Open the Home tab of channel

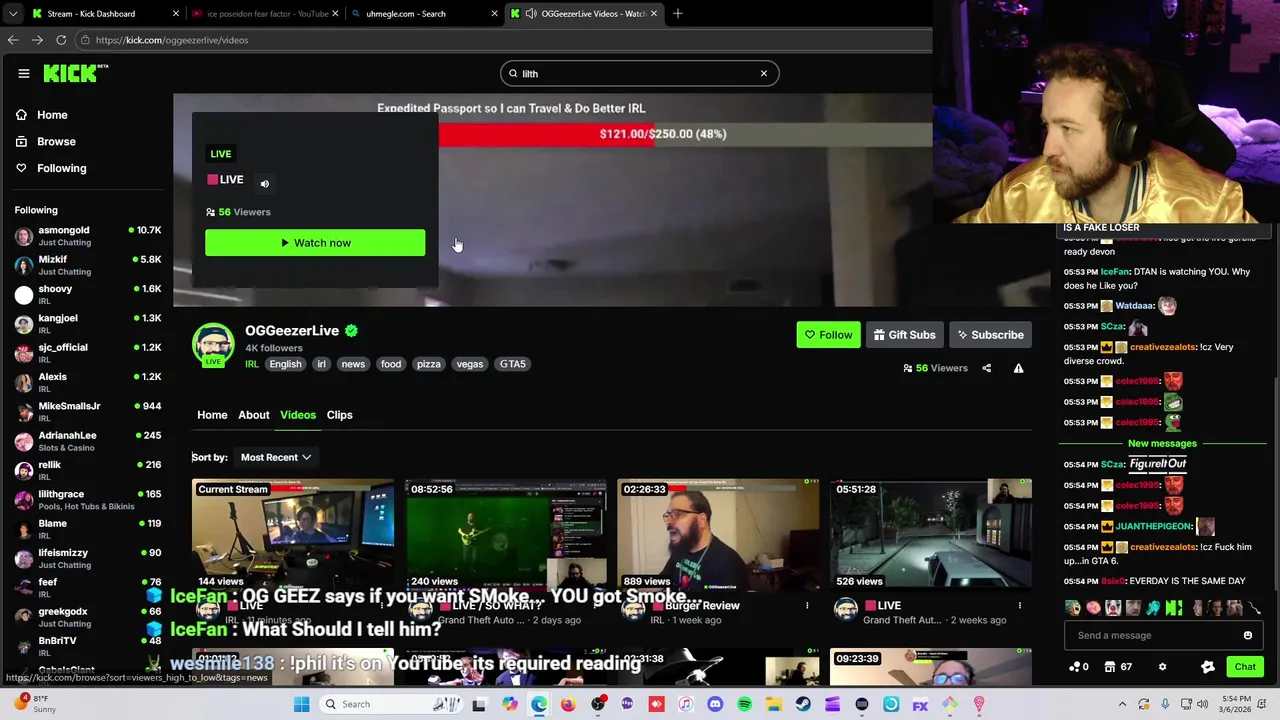coord(212,415)
